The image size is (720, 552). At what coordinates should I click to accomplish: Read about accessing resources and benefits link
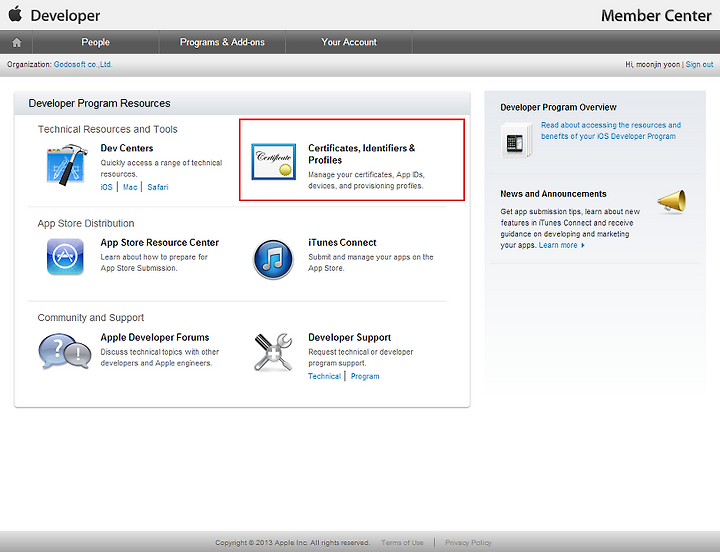(611, 130)
